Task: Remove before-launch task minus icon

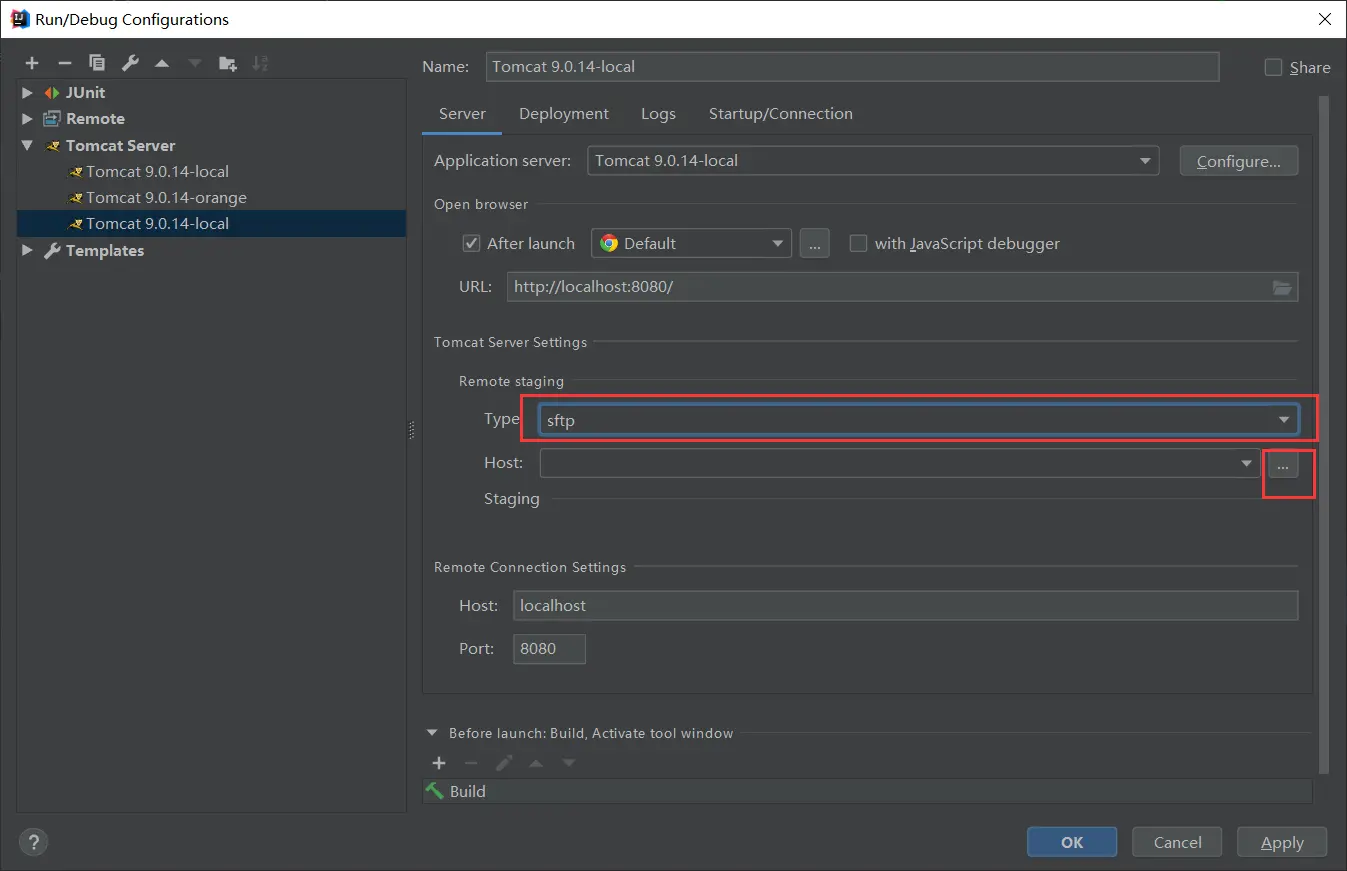Action: (x=471, y=763)
